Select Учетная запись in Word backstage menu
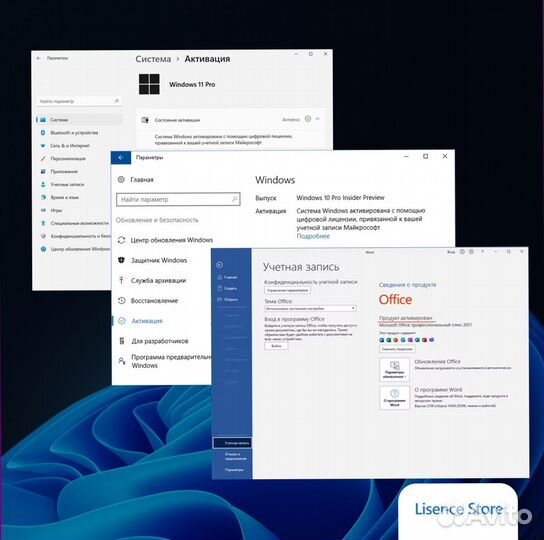The image size is (544, 540). pos(232,443)
